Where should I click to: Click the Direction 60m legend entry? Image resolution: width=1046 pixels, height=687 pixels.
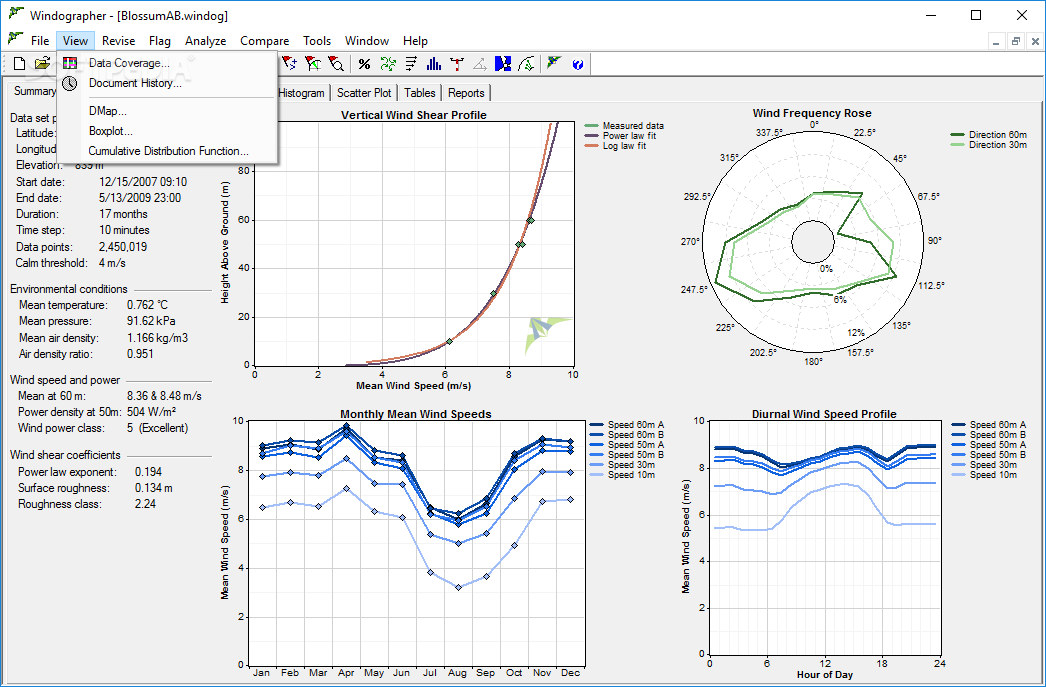[989, 135]
